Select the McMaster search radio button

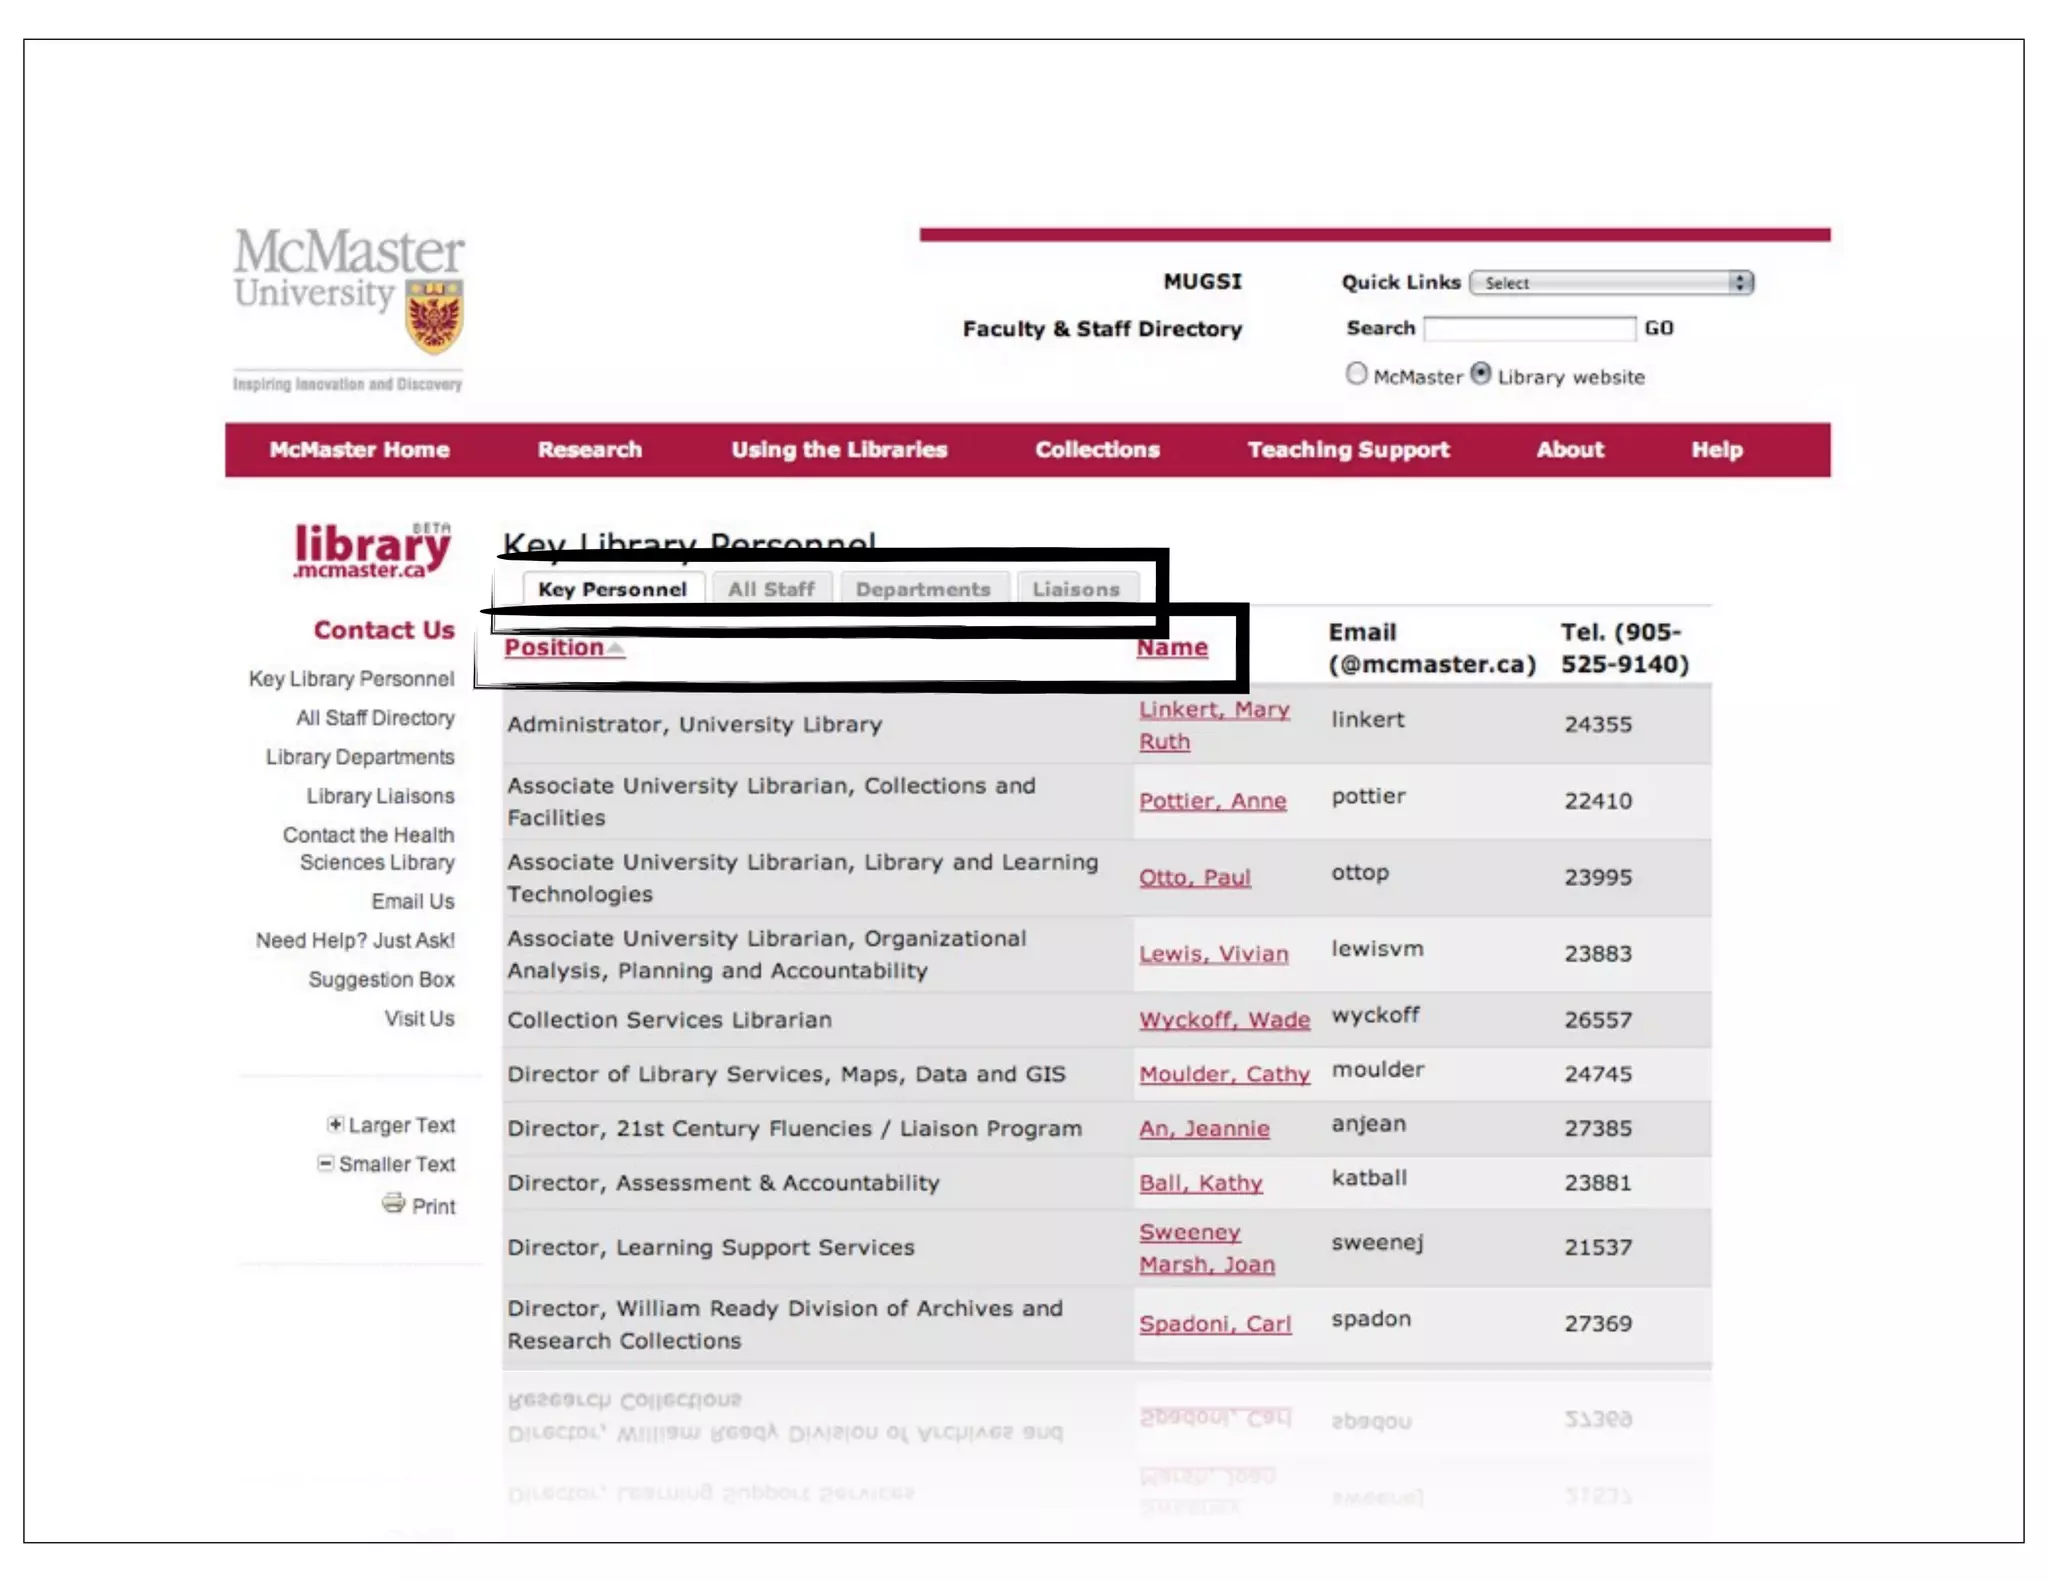coord(1356,374)
